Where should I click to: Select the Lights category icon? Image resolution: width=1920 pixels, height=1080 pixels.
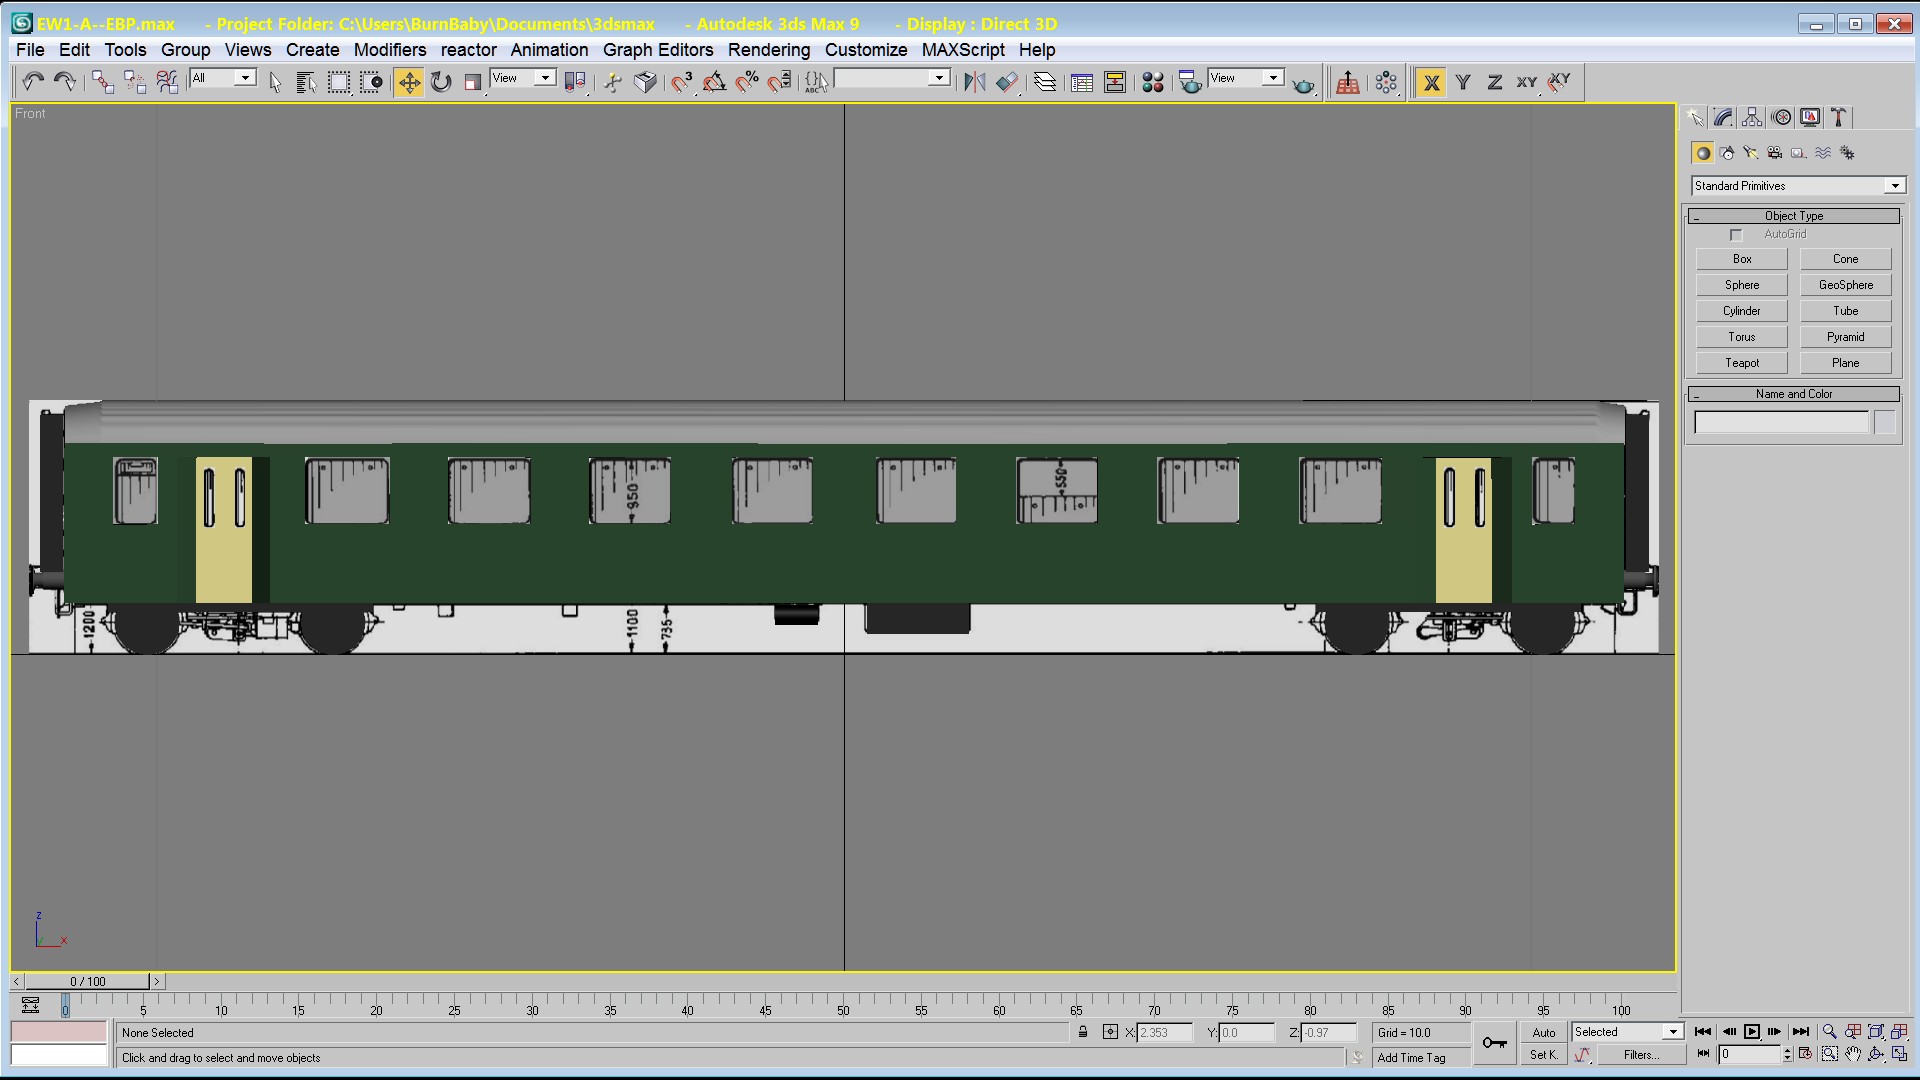(x=1750, y=153)
